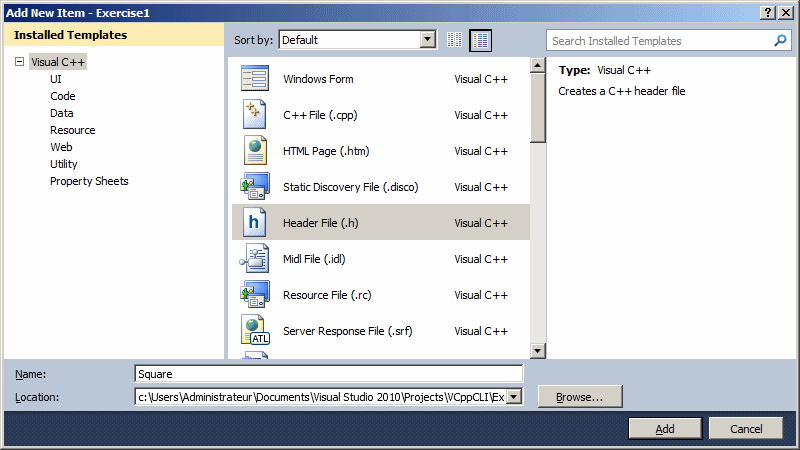This screenshot has width=800, height=450.
Task: Select the Resource template category
Action: (x=72, y=130)
